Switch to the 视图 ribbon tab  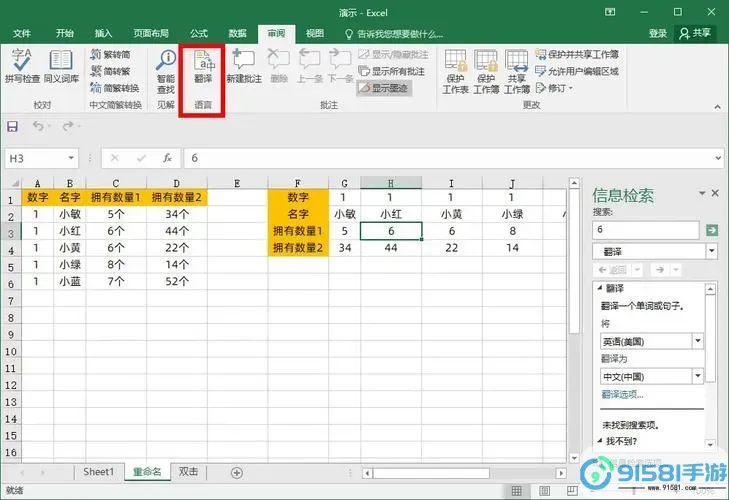pos(315,33)
